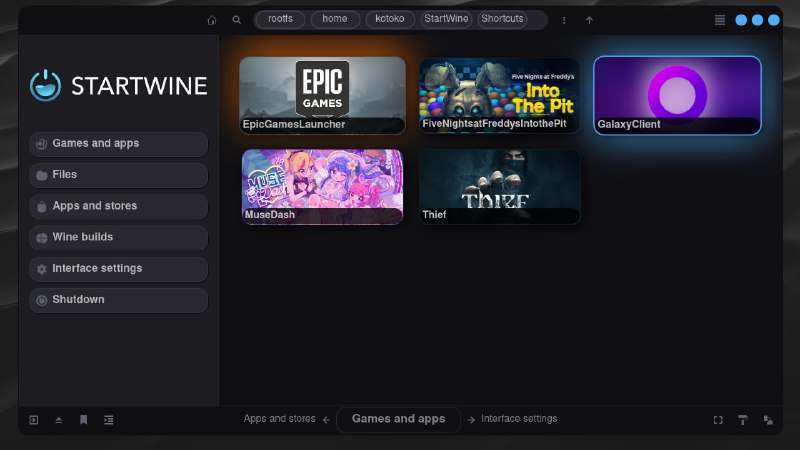Go to previous page Apps and stores
This screenshot has height=450, width=800.
point(280,419)
